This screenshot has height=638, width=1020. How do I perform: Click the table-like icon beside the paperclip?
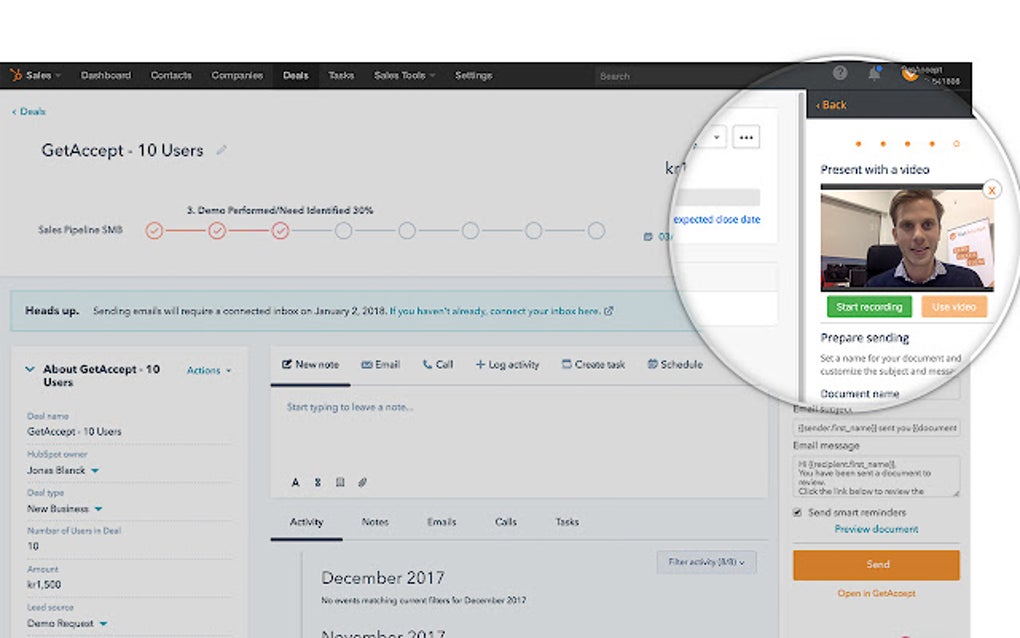[340, 483]
